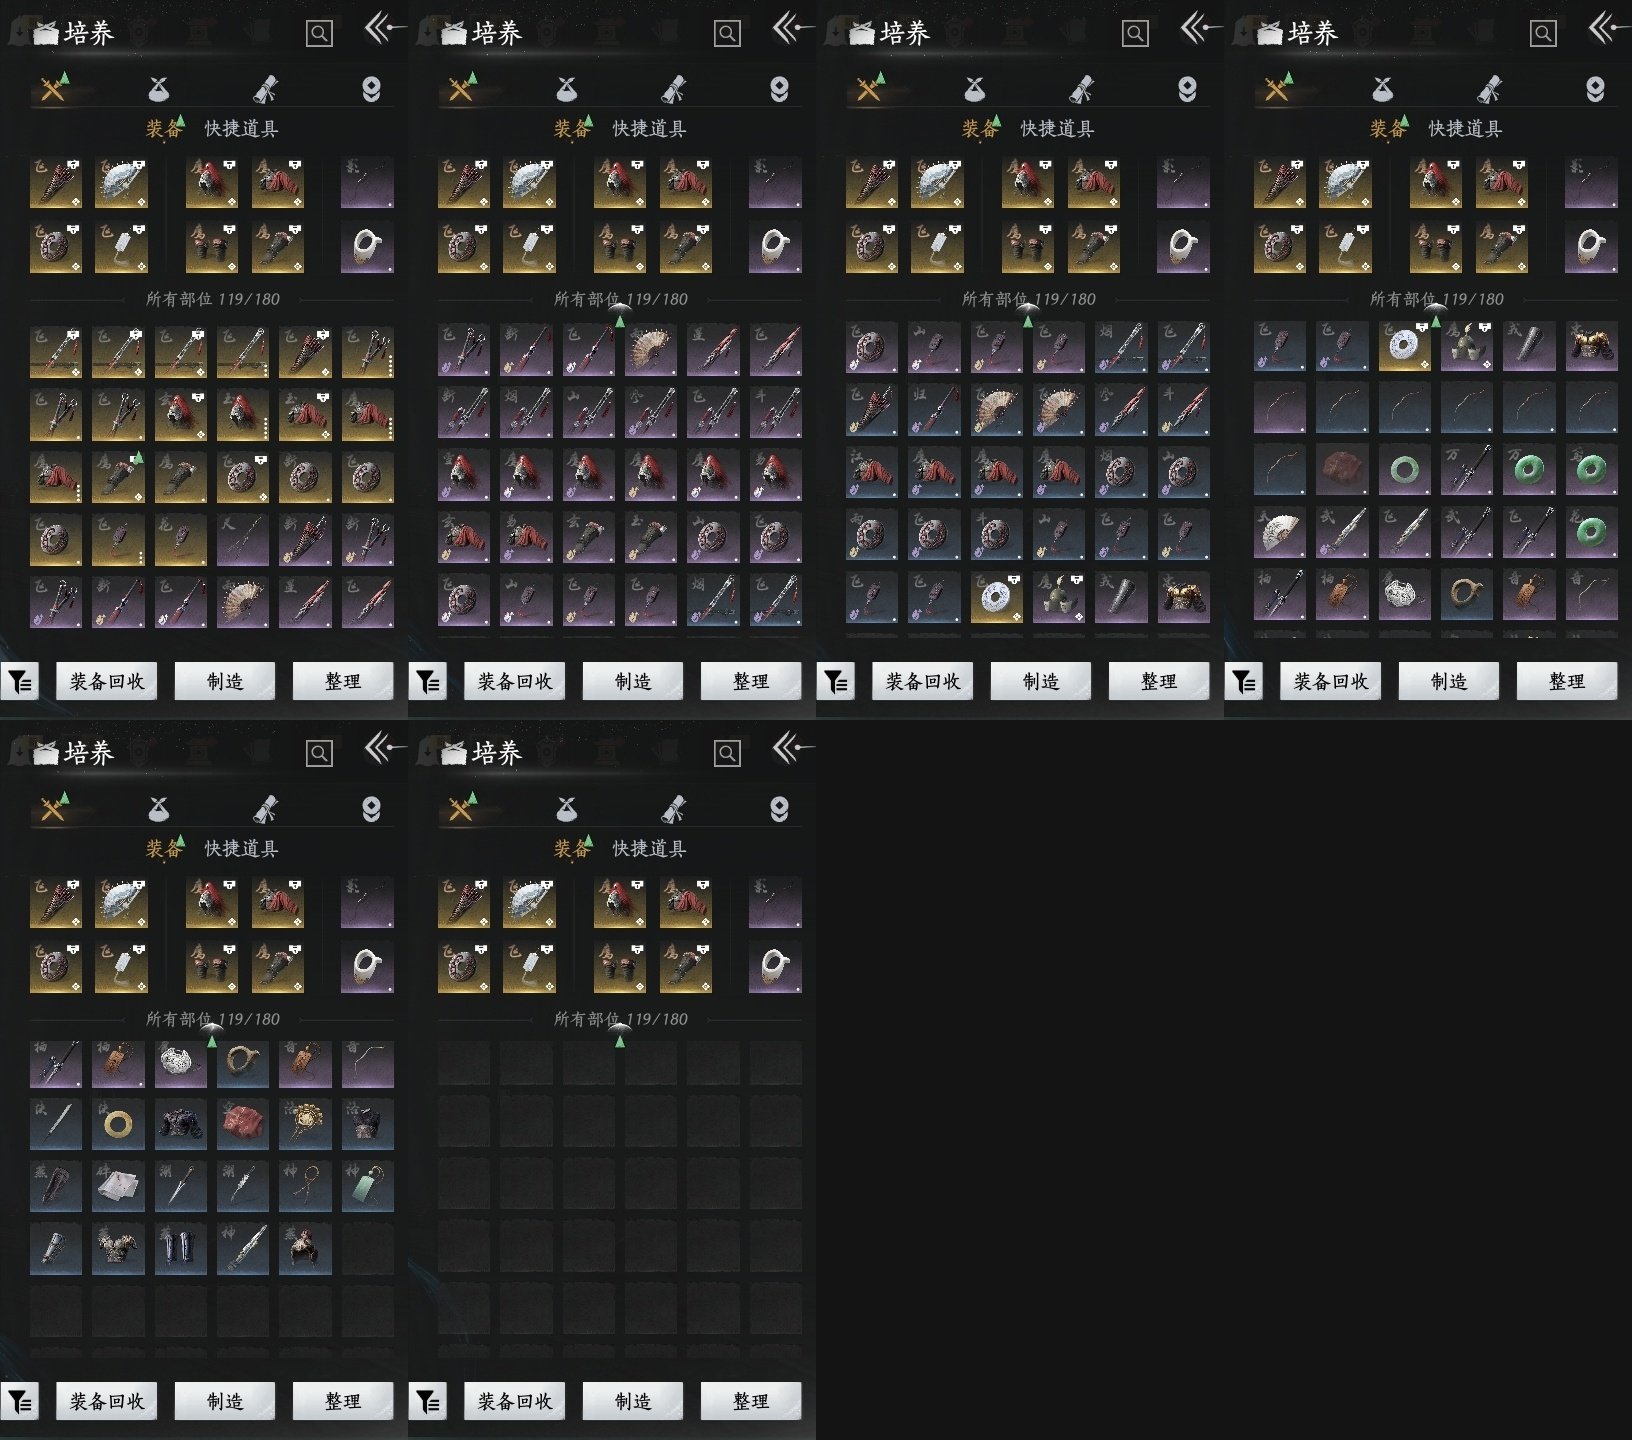Select the green jade pendant accessory

pyautogui.click(x=367, y=1186)
